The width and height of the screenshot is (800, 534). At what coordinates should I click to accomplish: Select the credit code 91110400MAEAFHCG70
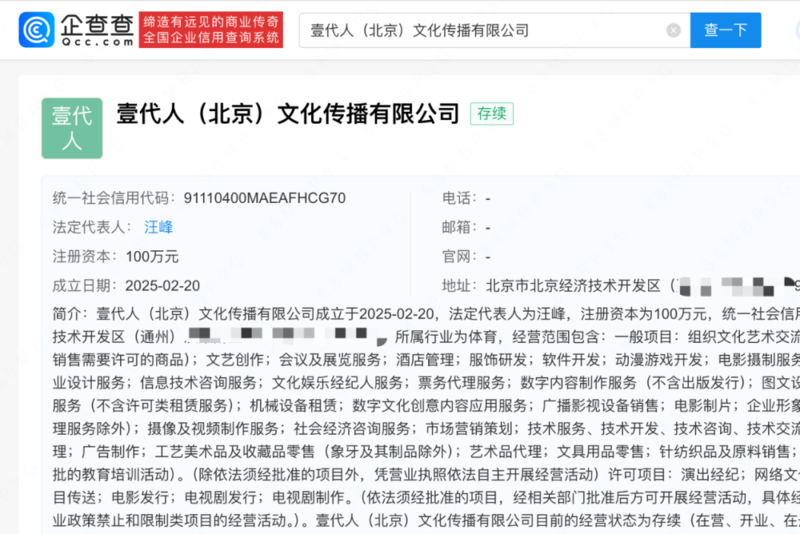265,198
